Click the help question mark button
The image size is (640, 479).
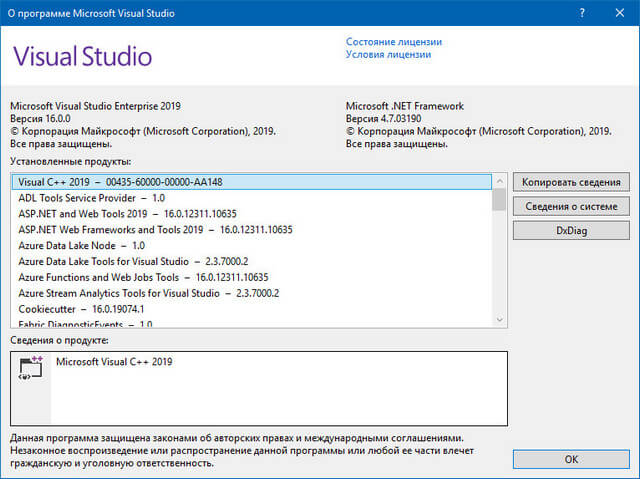[582, 12]
